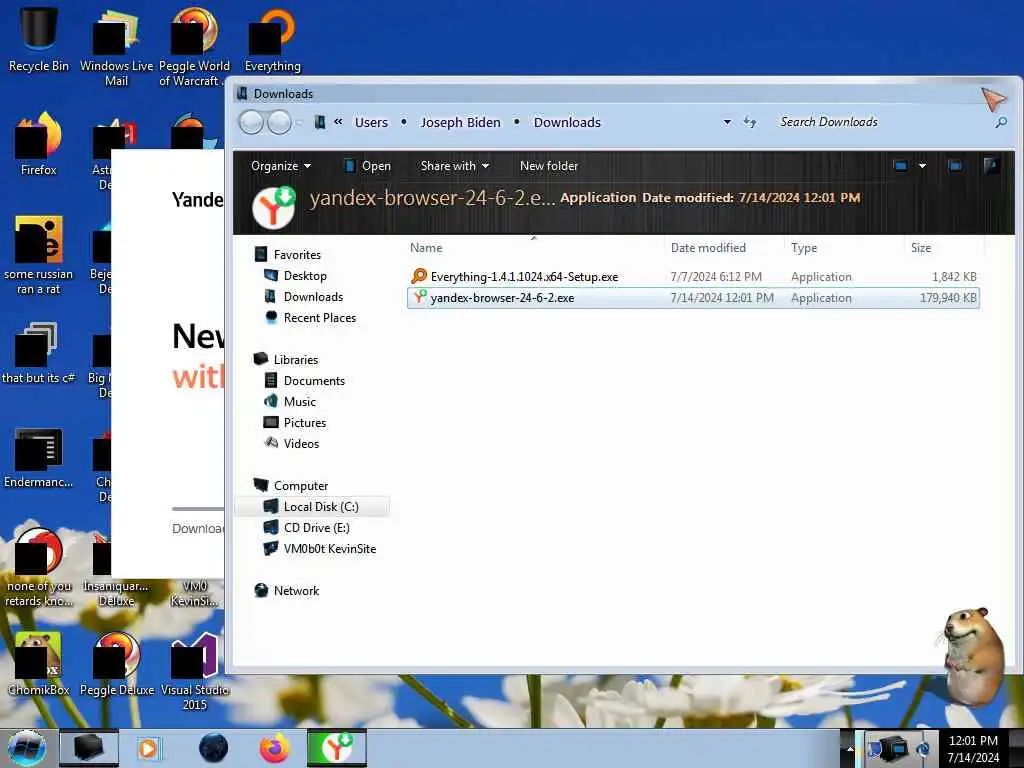Click Open in the command bar
The width and height of the screenshot is (1024, 768).
pos(368,166)
